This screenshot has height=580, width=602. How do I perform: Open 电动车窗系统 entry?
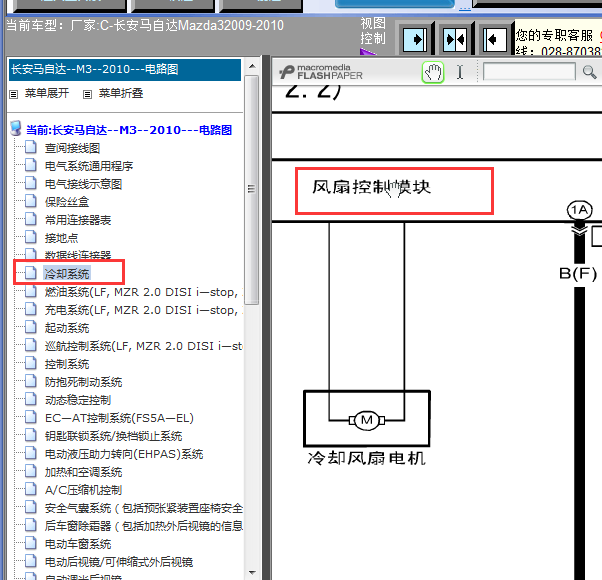tap(78, 544)
